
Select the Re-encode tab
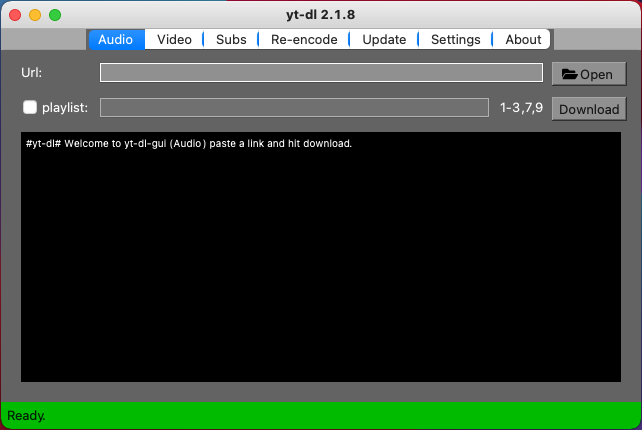click(304, 39)
